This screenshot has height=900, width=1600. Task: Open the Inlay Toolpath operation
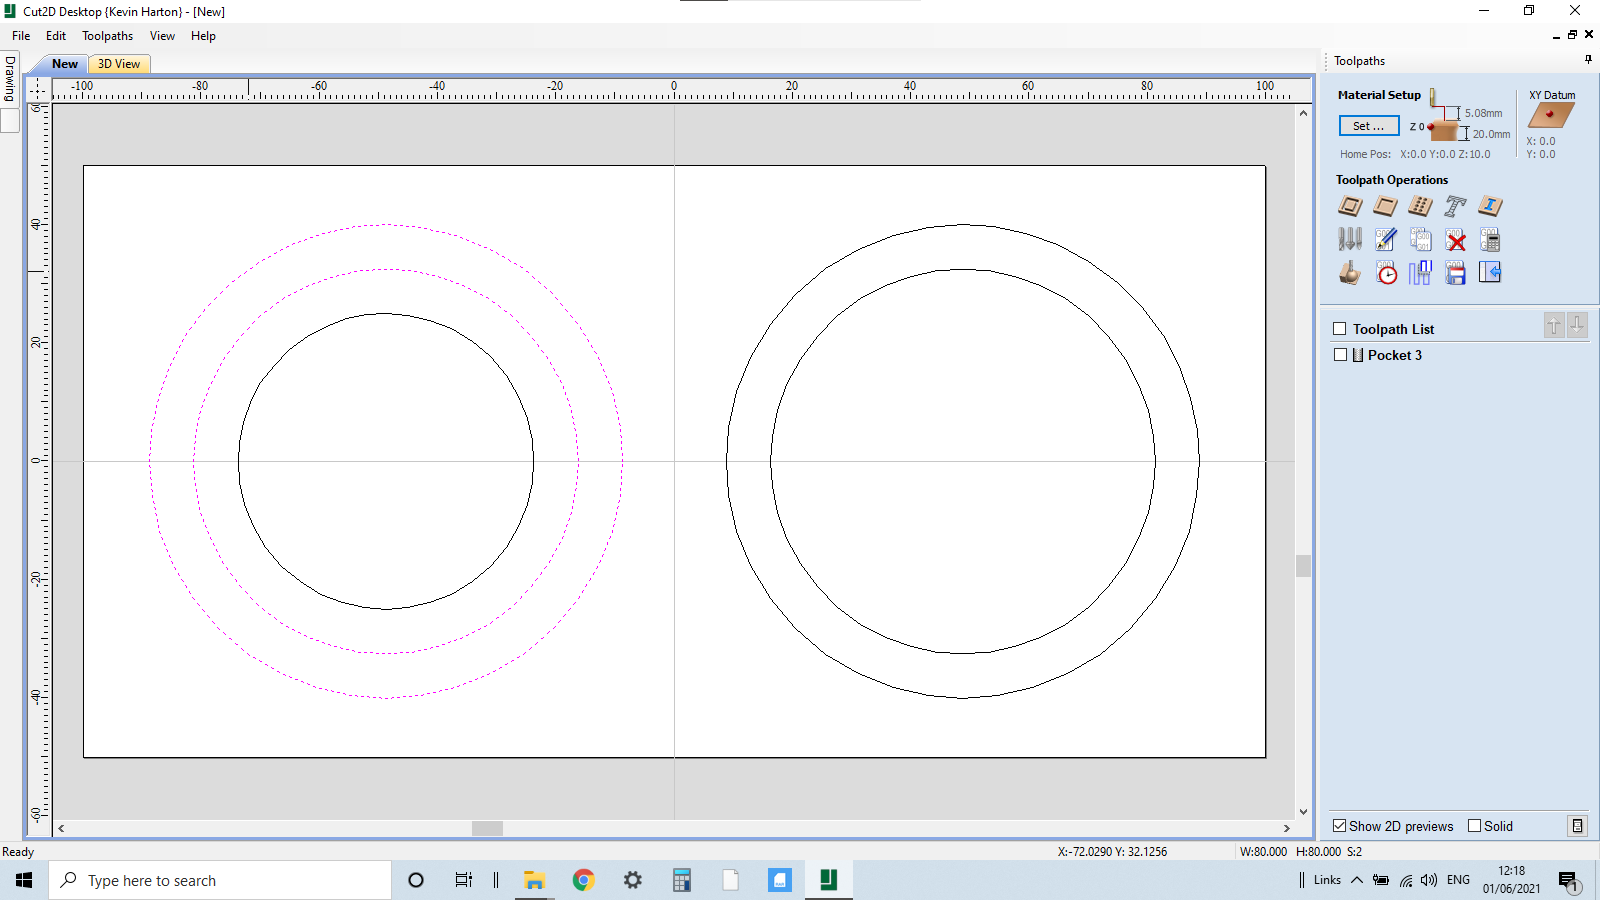tap(1490, 206)
